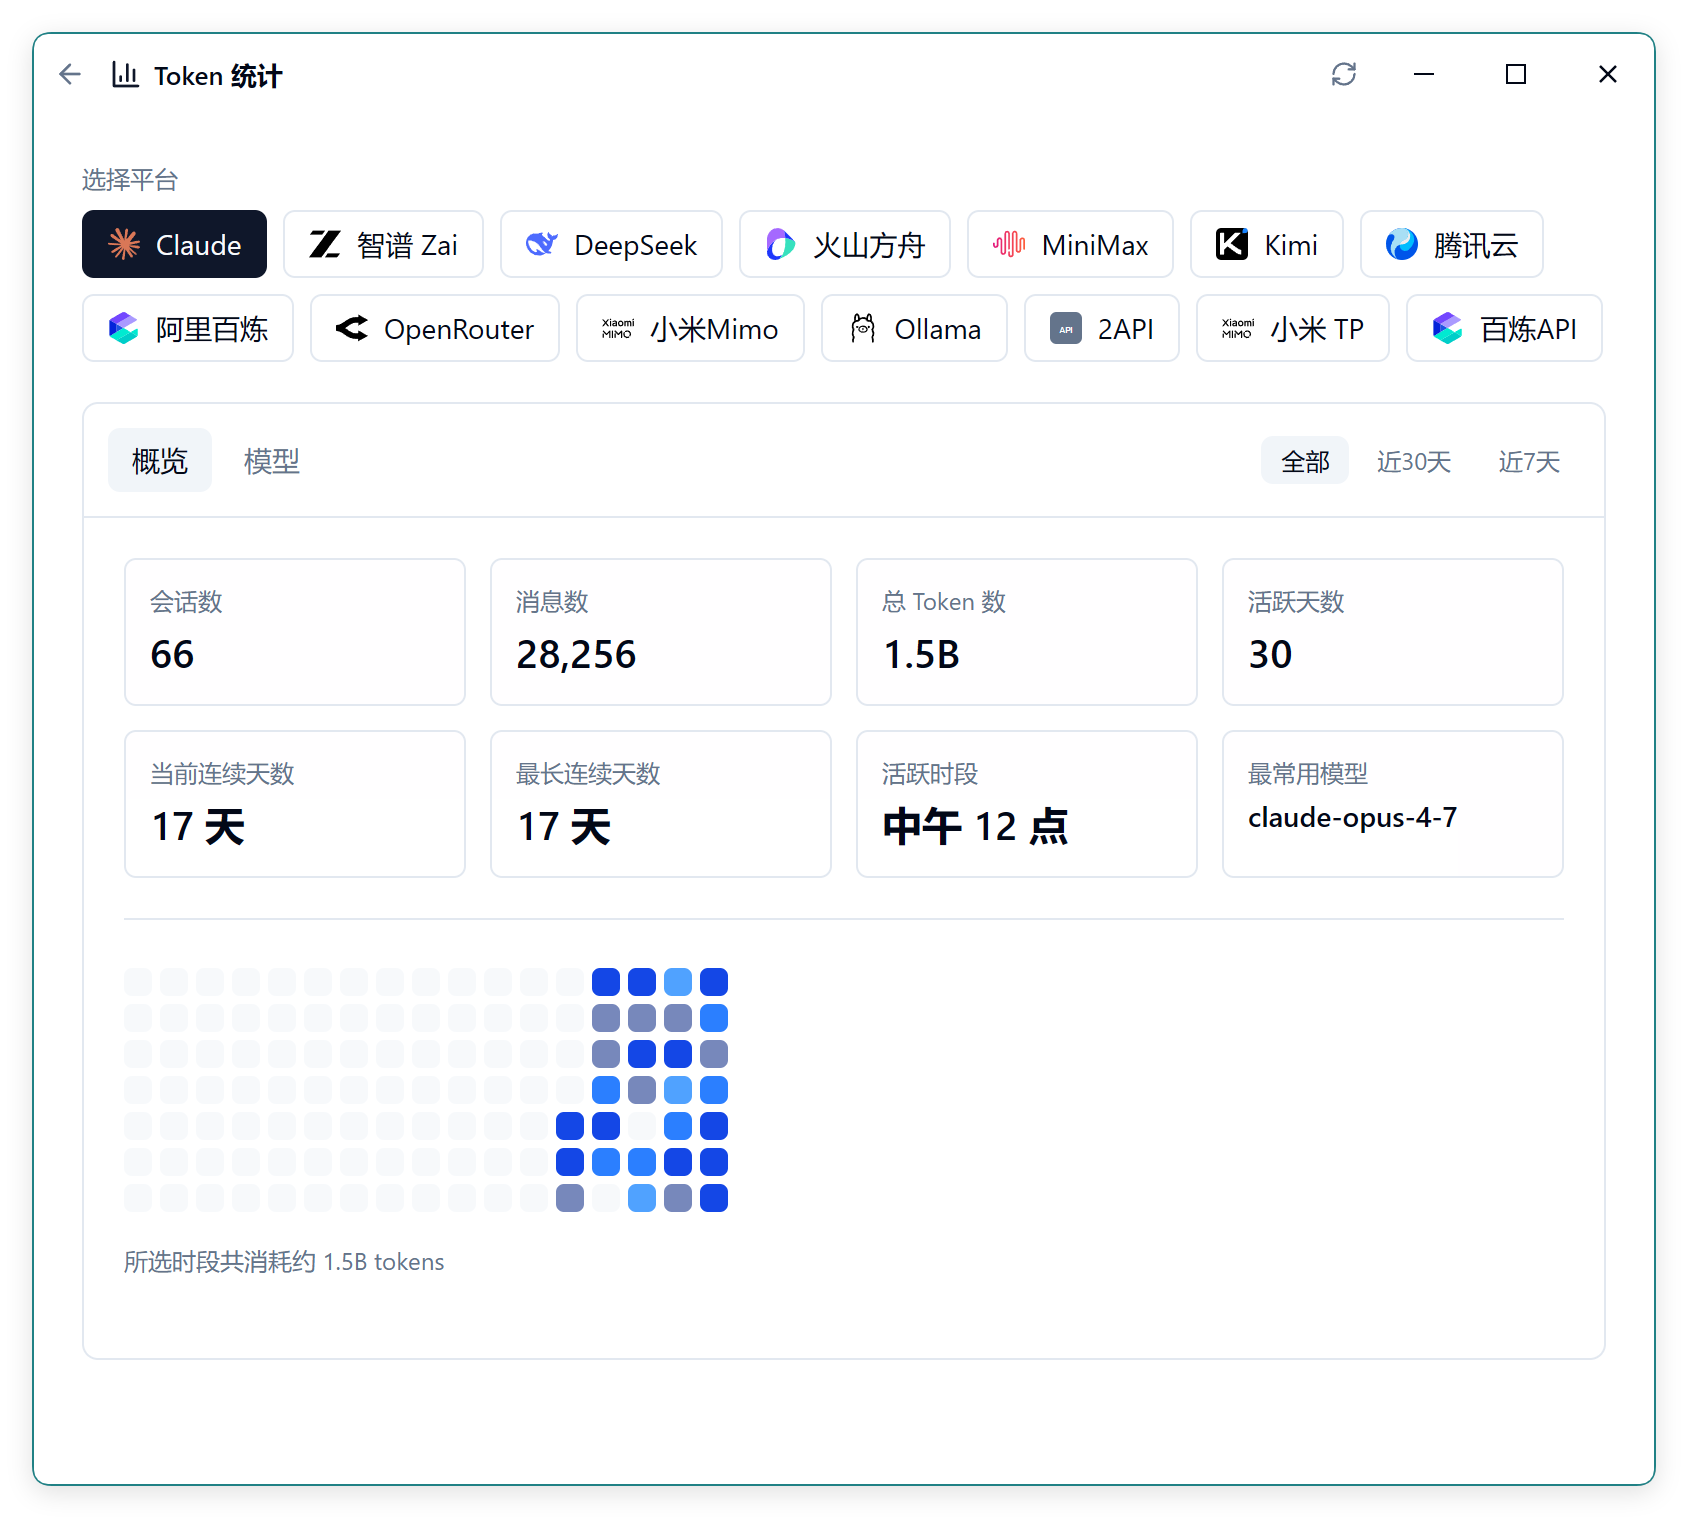Click the 会话数 66 card
Viewport: 1688px width, 1518px height.
tap(295, 632)
